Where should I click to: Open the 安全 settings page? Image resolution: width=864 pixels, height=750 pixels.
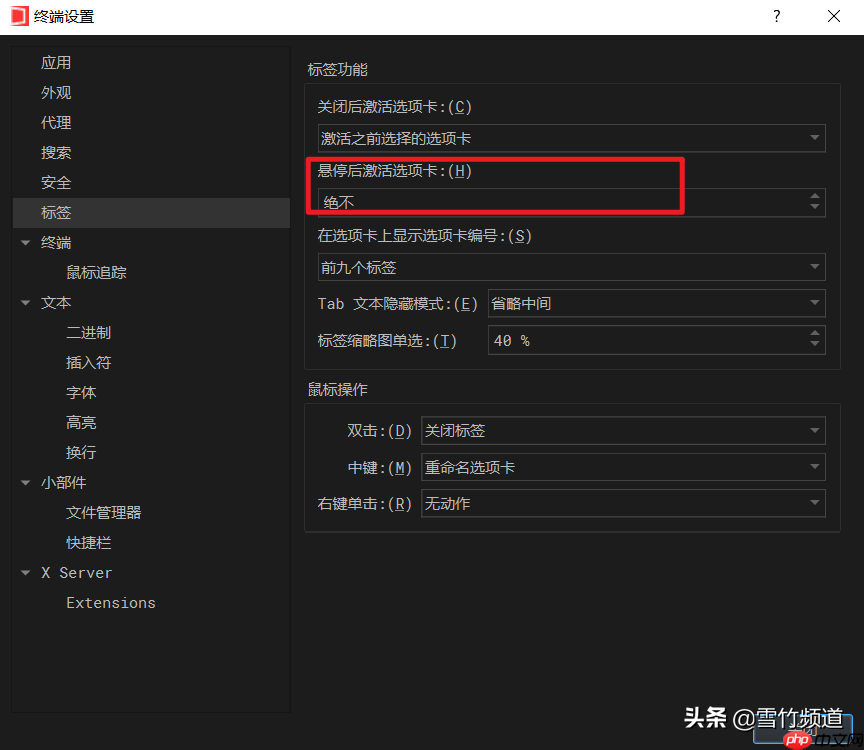[56, 182]
